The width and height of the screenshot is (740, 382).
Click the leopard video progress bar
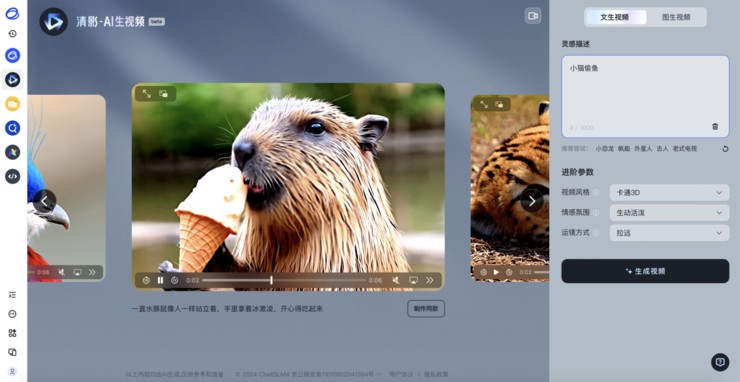click(542, 272)
